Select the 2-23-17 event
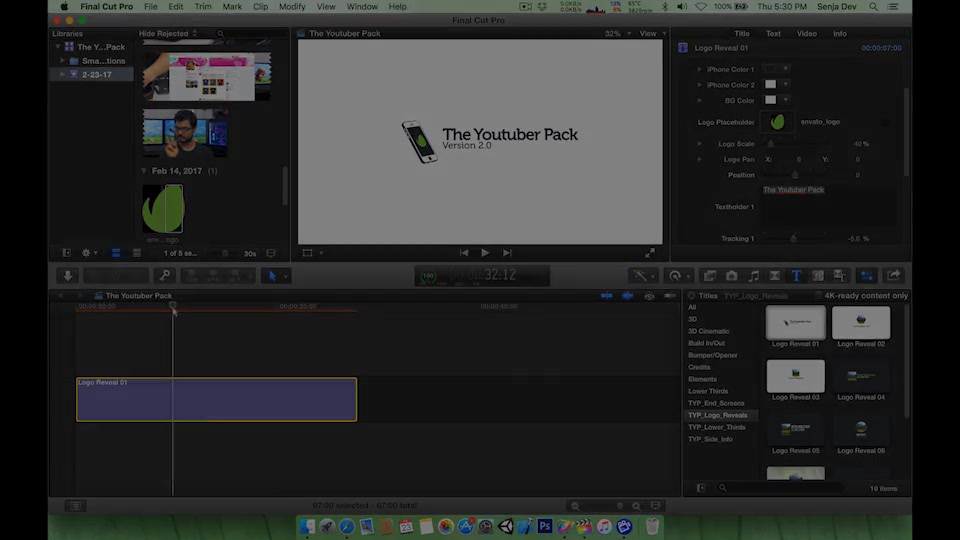The width and height of the screenshot is (960, 540). pos(92,75)
